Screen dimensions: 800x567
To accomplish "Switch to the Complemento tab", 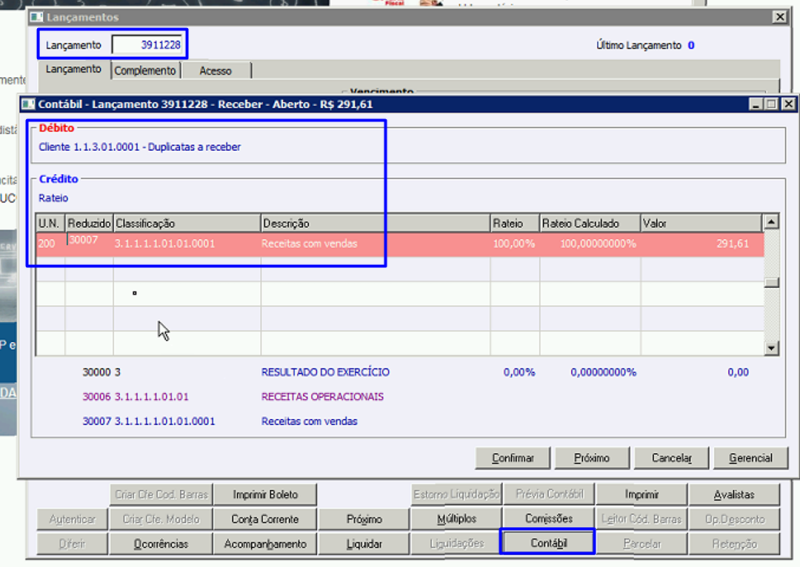I will pos(145,70).
